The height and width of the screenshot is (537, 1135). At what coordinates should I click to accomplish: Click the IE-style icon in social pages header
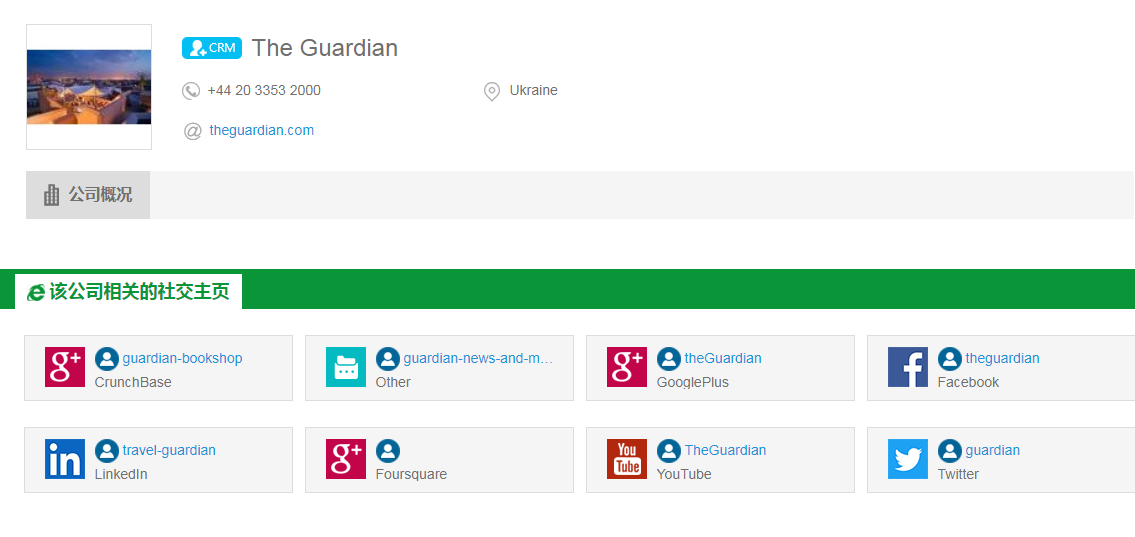click(35, 292)
